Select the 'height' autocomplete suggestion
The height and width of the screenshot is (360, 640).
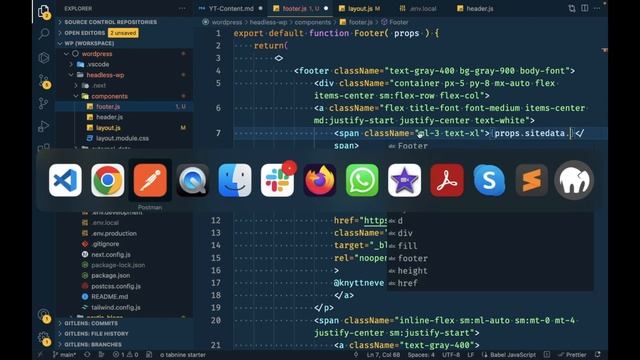tap(490, 271)
